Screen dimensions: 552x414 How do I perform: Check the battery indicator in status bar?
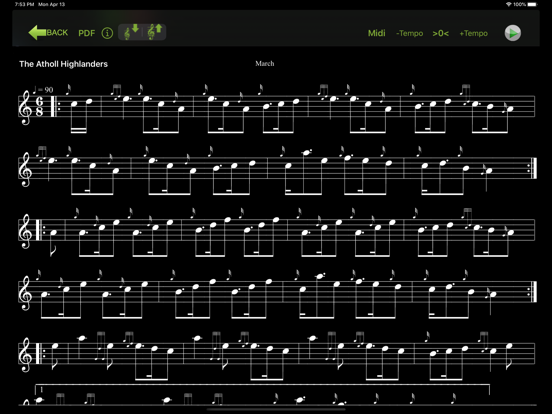(533, 4)
